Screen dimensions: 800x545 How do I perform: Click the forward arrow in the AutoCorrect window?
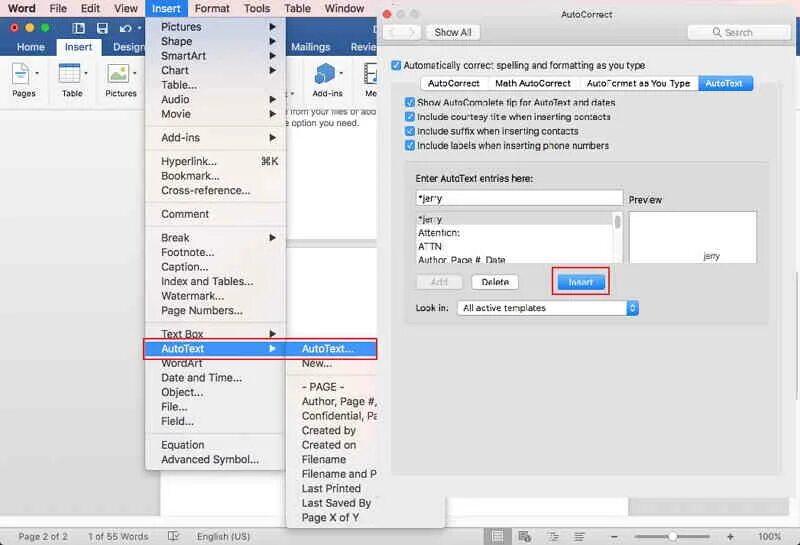pyautogui.click(x=412, y=32)
